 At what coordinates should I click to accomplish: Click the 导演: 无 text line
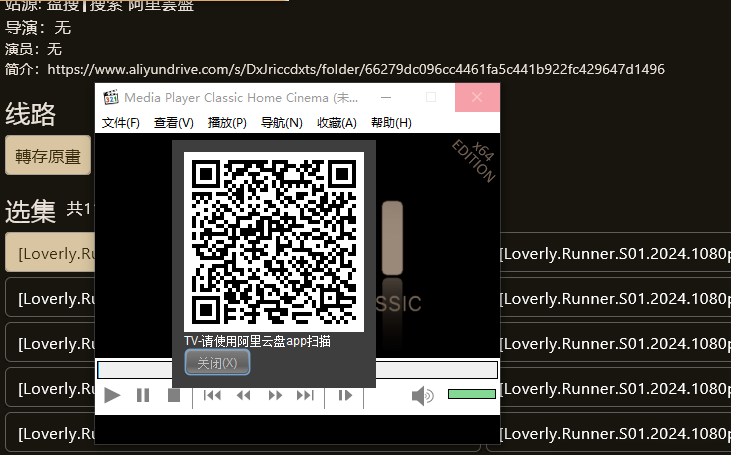pyautogui.click(x=38, y=28)
